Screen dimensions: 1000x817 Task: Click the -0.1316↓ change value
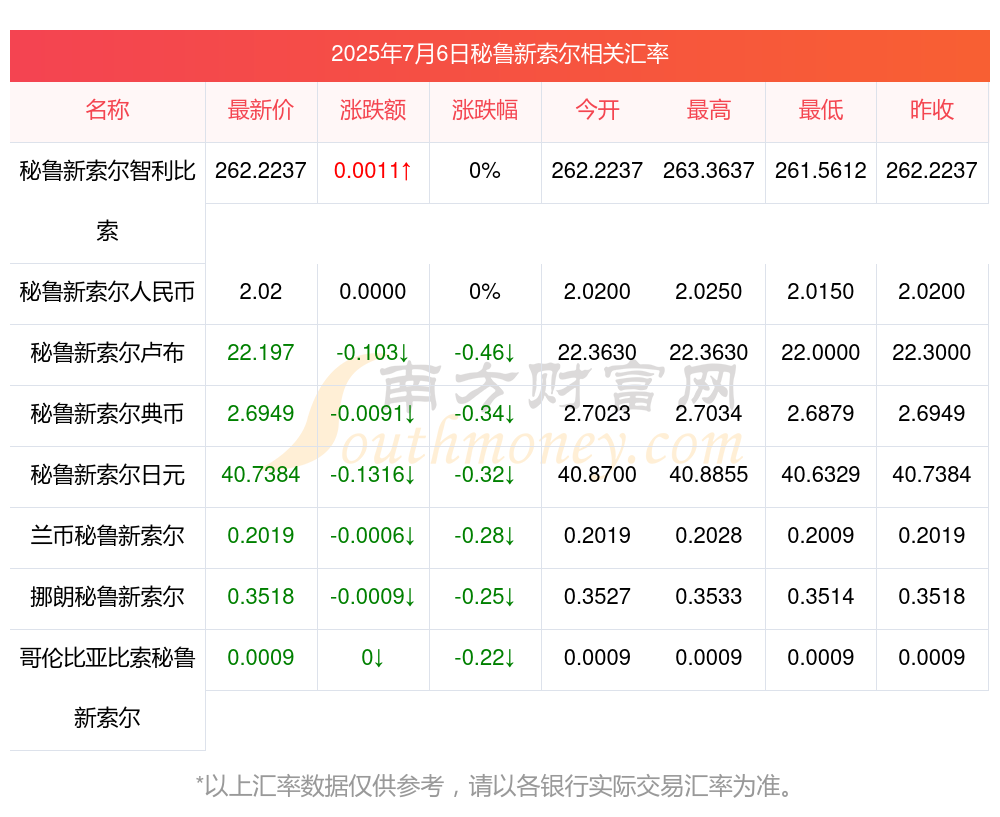coord(373,475)
